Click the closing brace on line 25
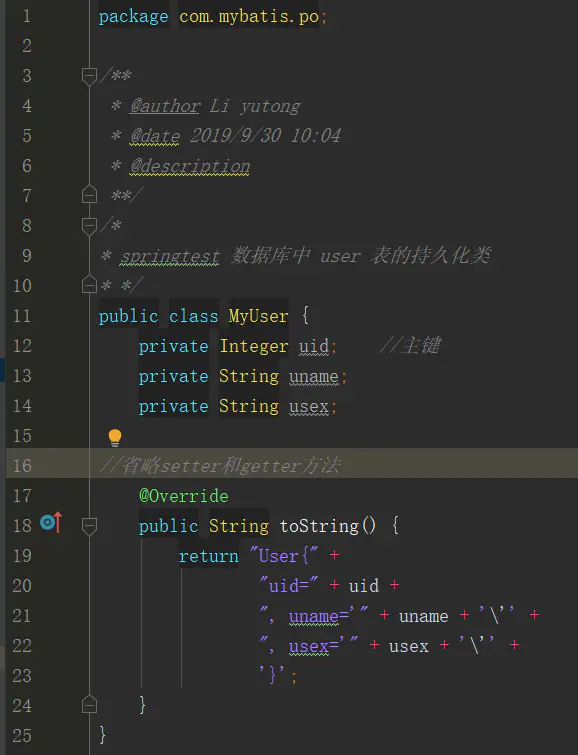578x755 pixels. (102, 735)
